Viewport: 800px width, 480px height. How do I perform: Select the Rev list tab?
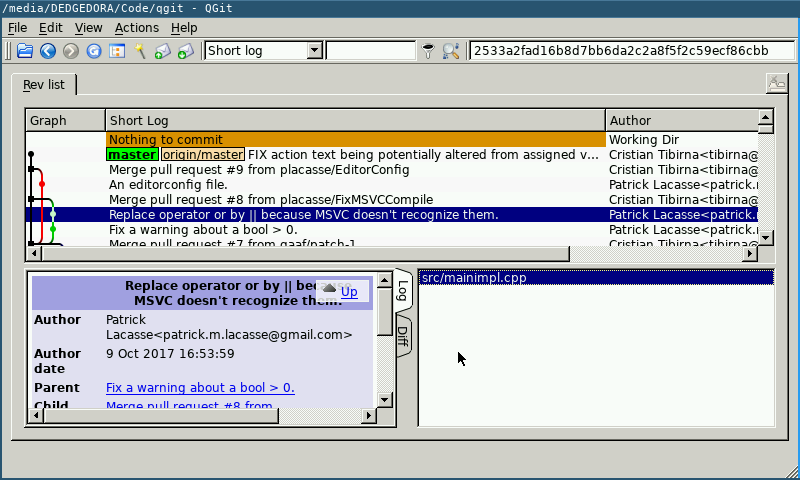click(x=44, y=85)
